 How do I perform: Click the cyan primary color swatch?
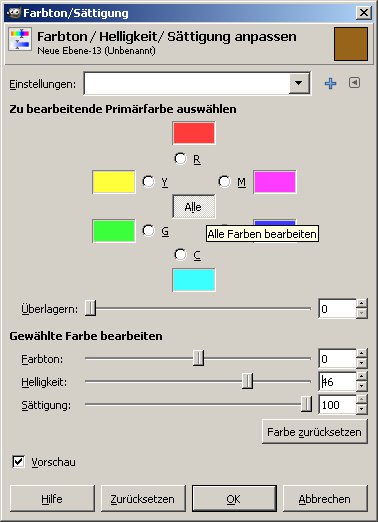point(194,280)
